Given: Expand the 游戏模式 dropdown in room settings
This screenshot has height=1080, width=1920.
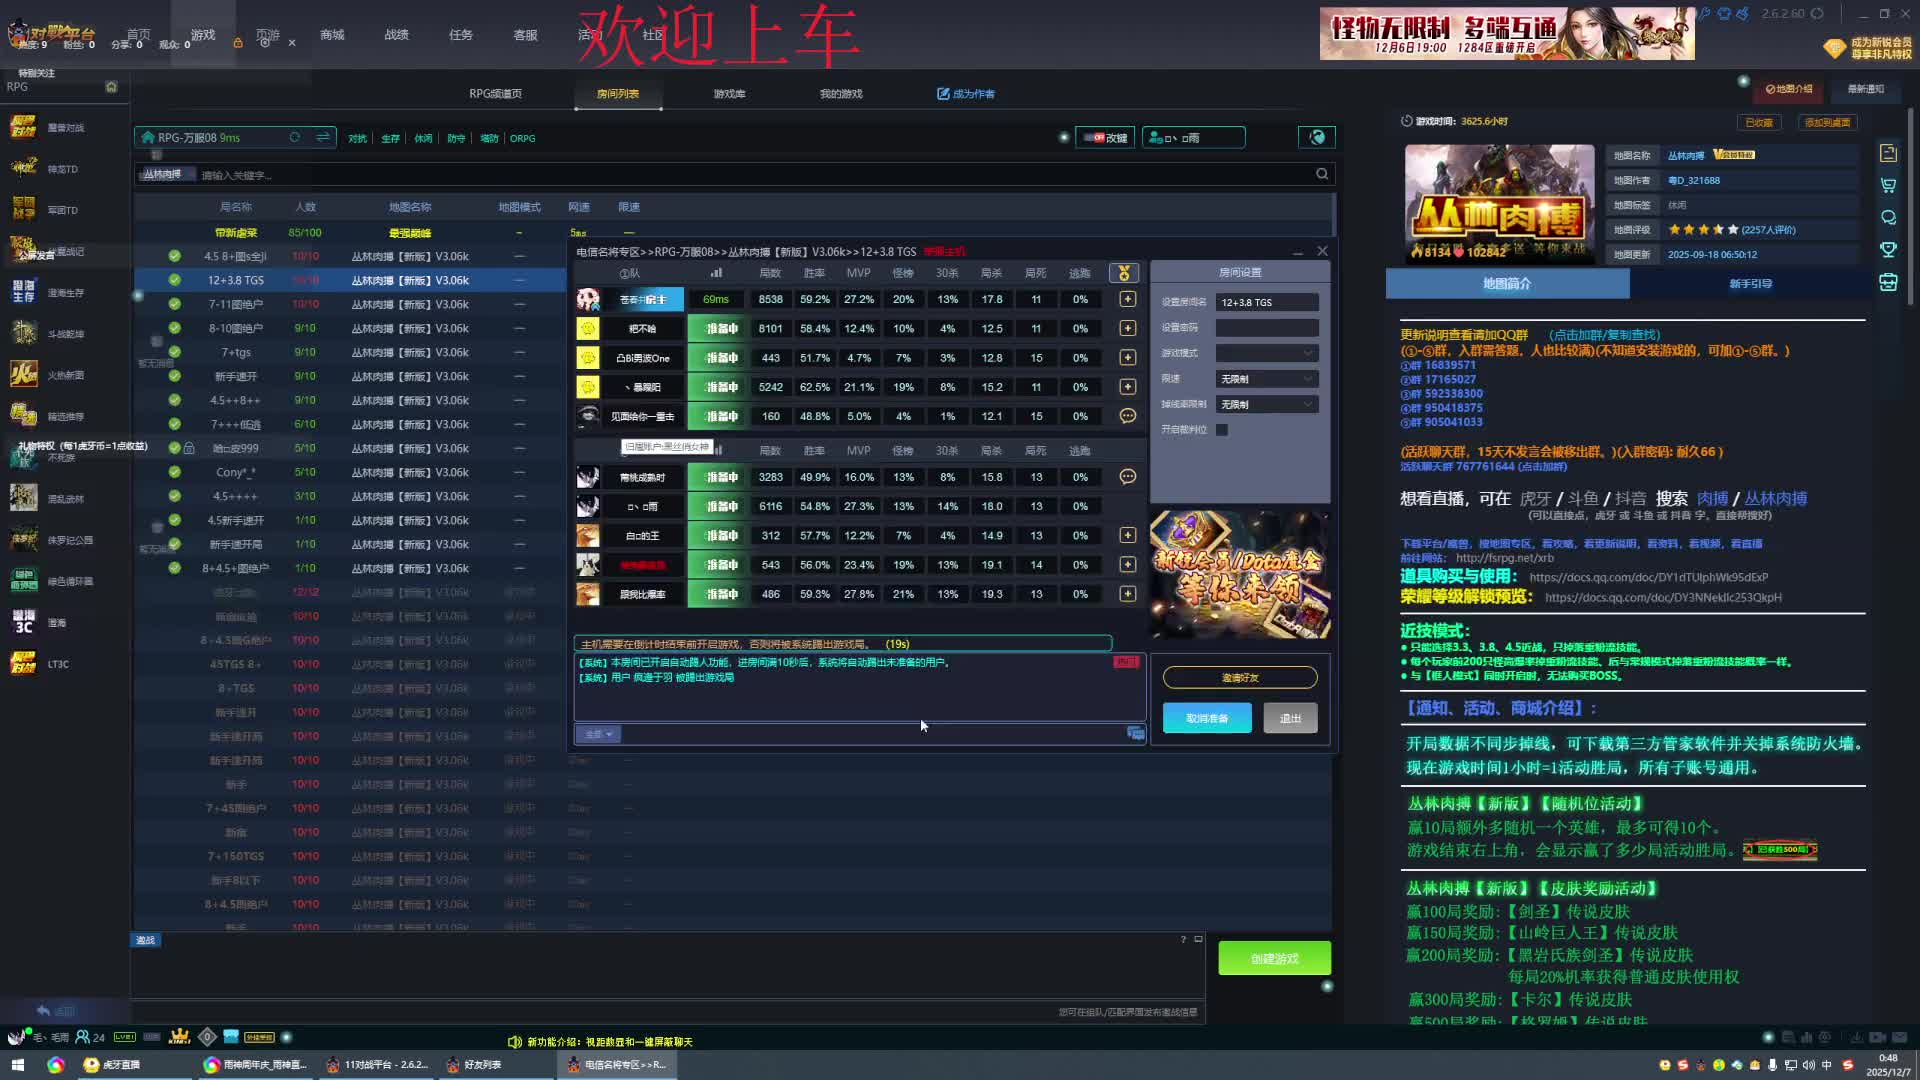Looking at the screenshot, I should (1267, 353).
